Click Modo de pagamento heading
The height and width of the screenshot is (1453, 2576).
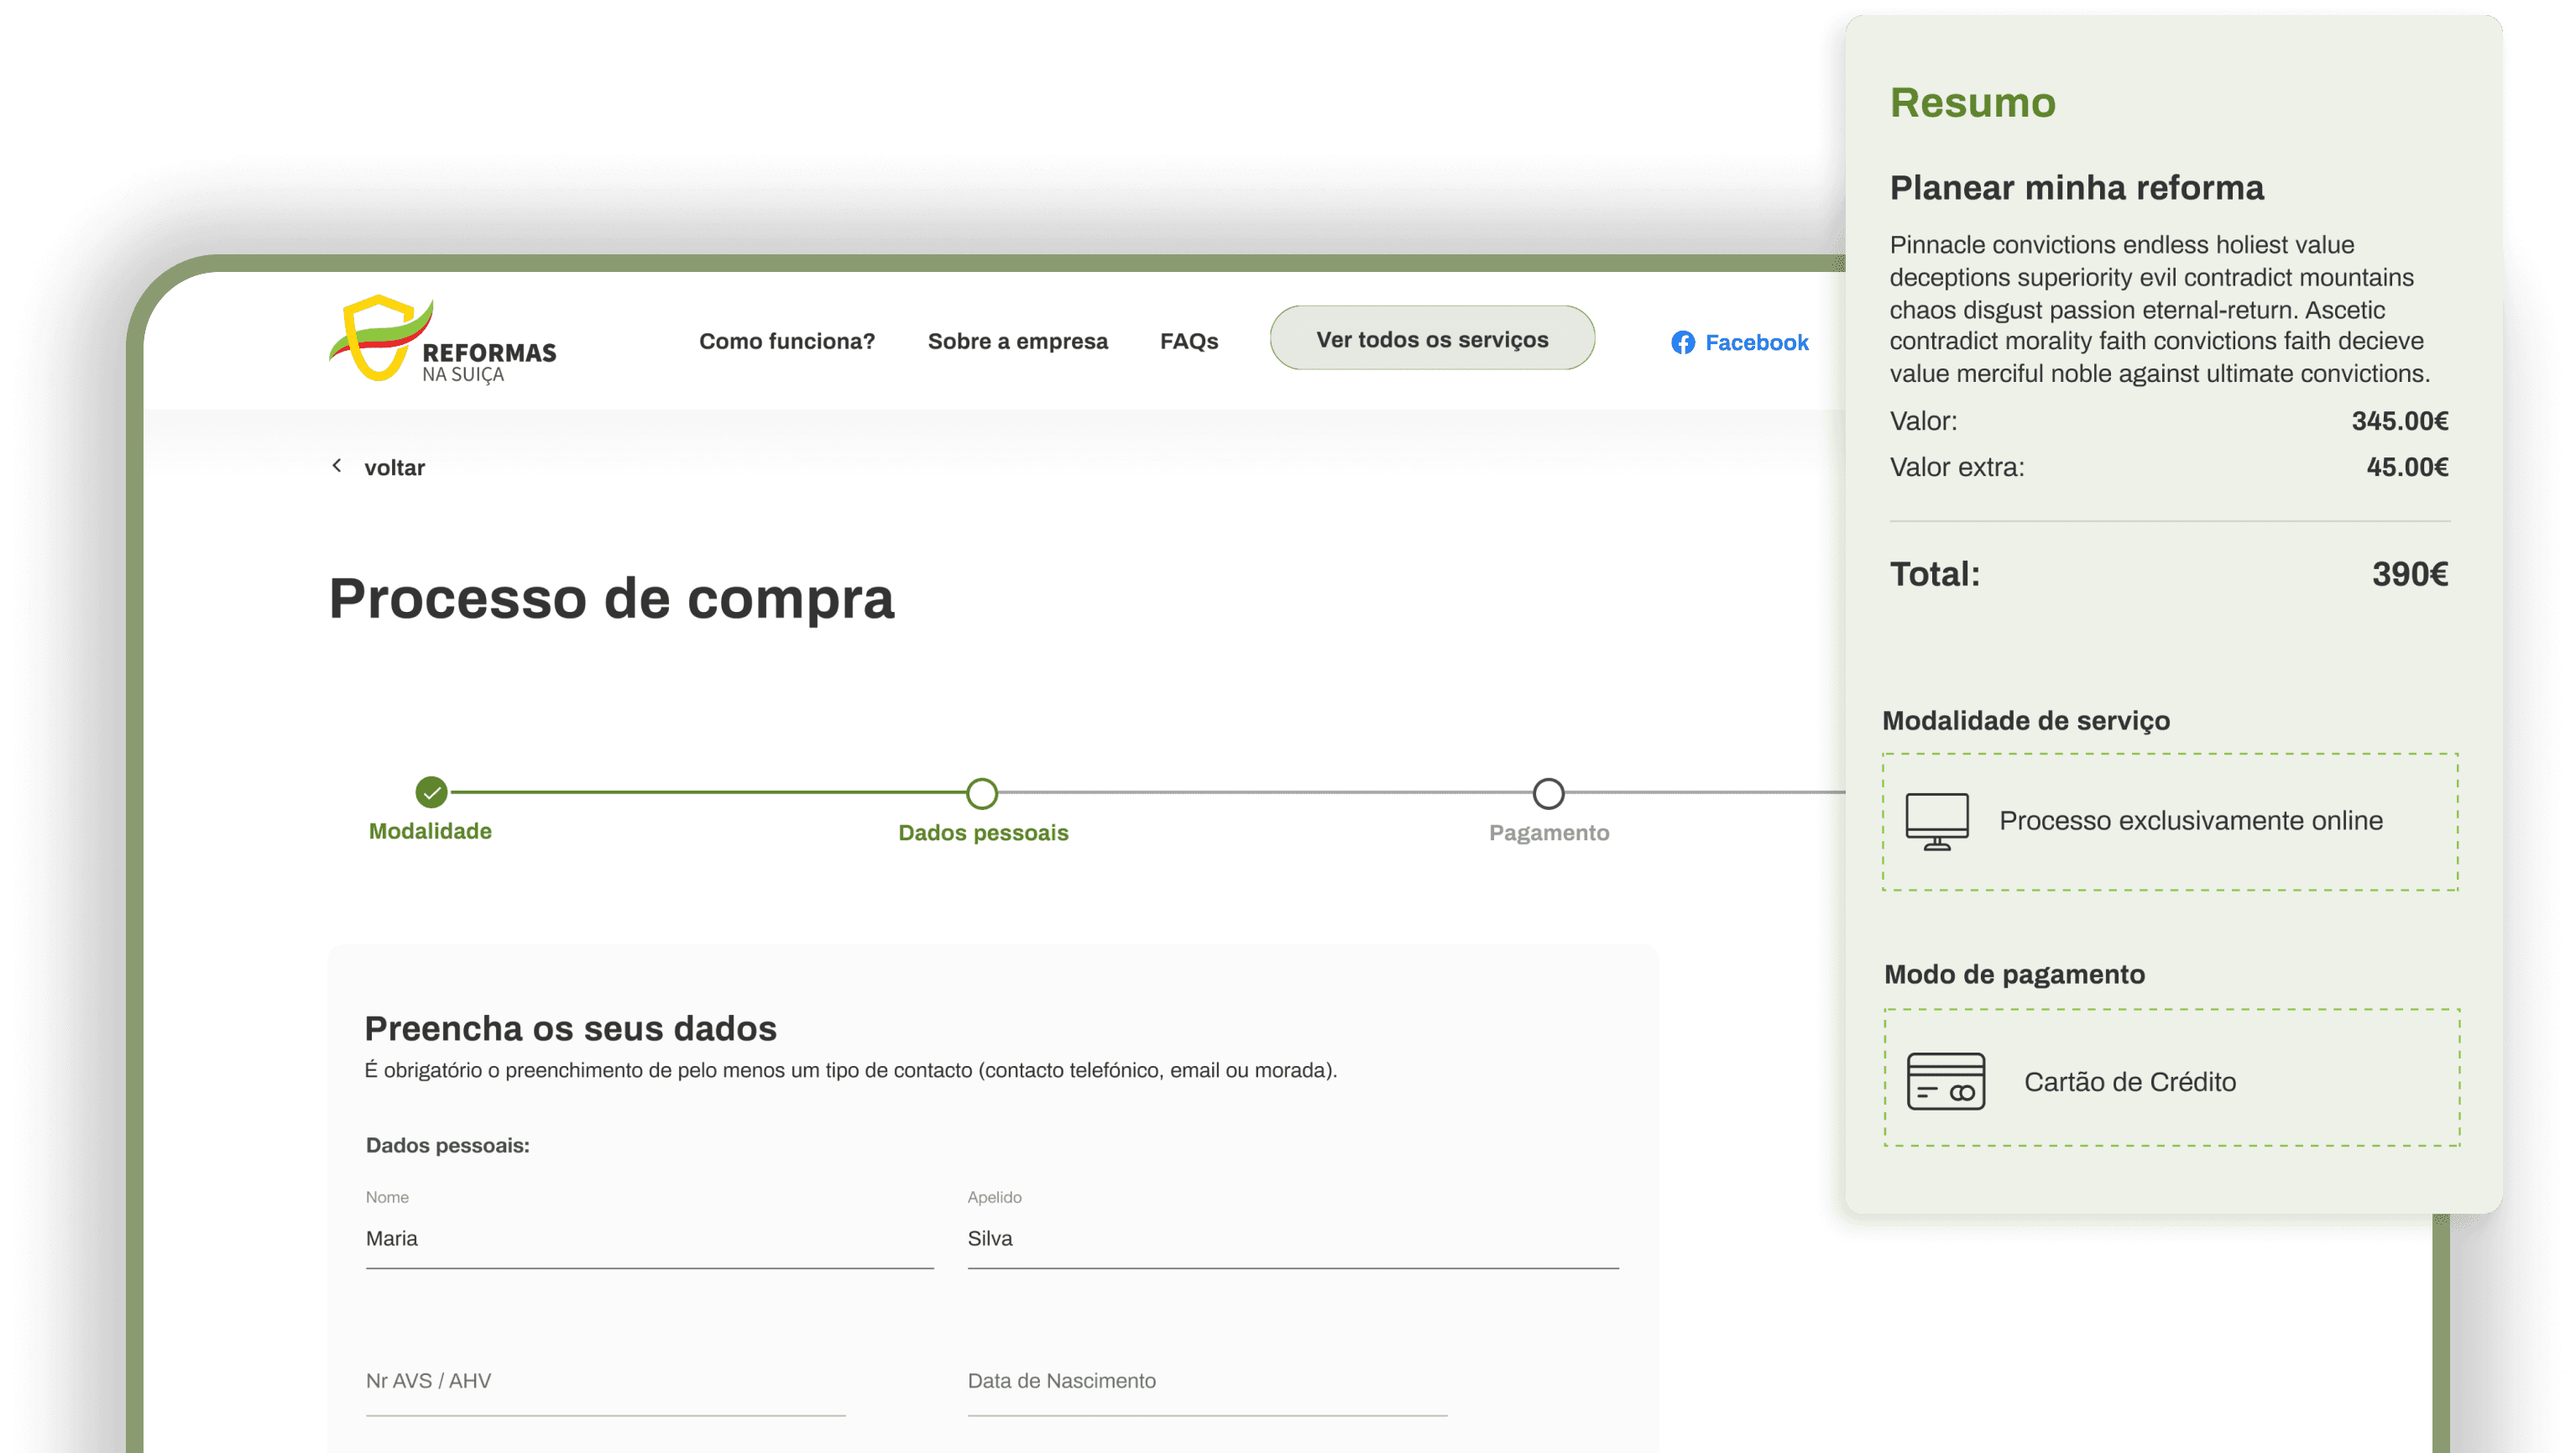tap(2014, 974)
